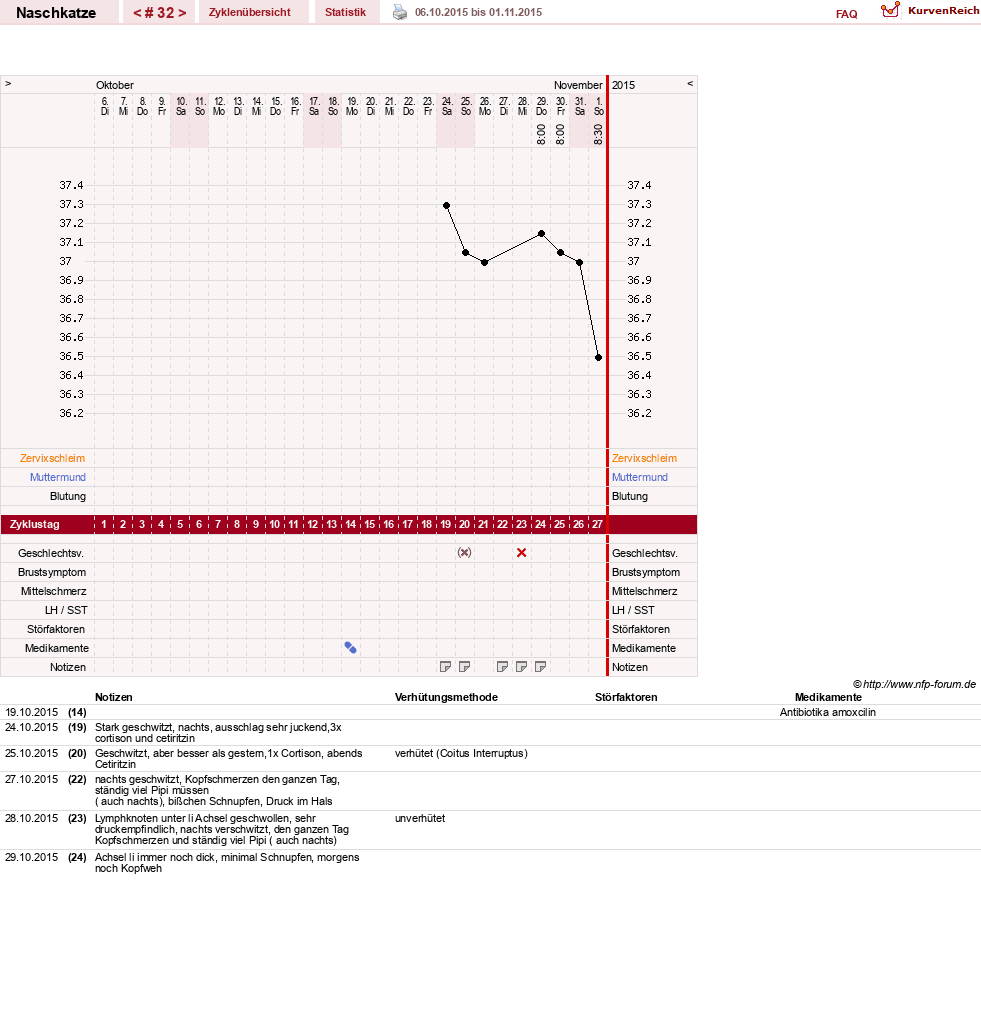Click Zyklustag 1 in the red bar
Screen dimensions: 981x1015
104,524
